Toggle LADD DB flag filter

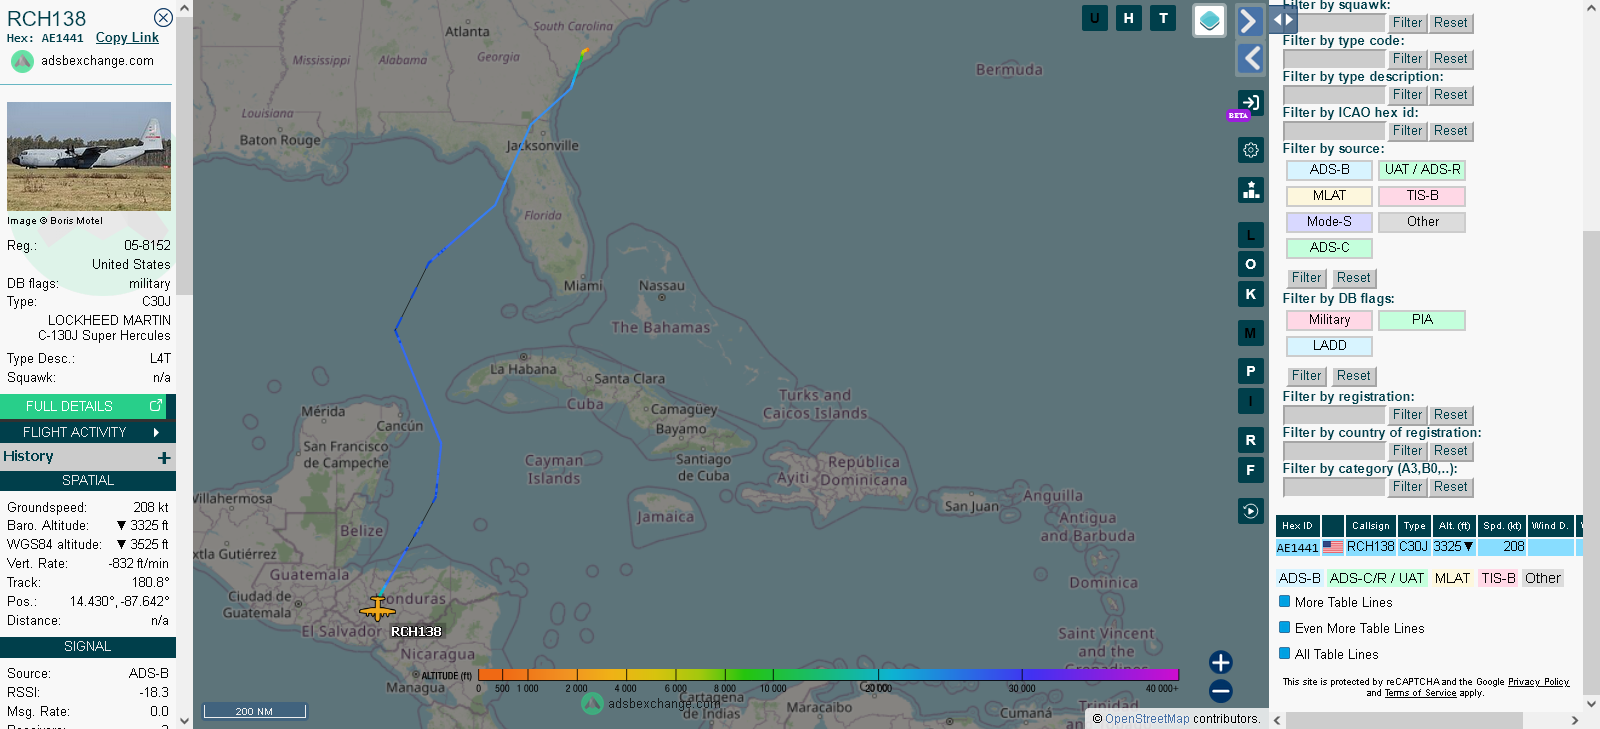tap(1329, 346)
